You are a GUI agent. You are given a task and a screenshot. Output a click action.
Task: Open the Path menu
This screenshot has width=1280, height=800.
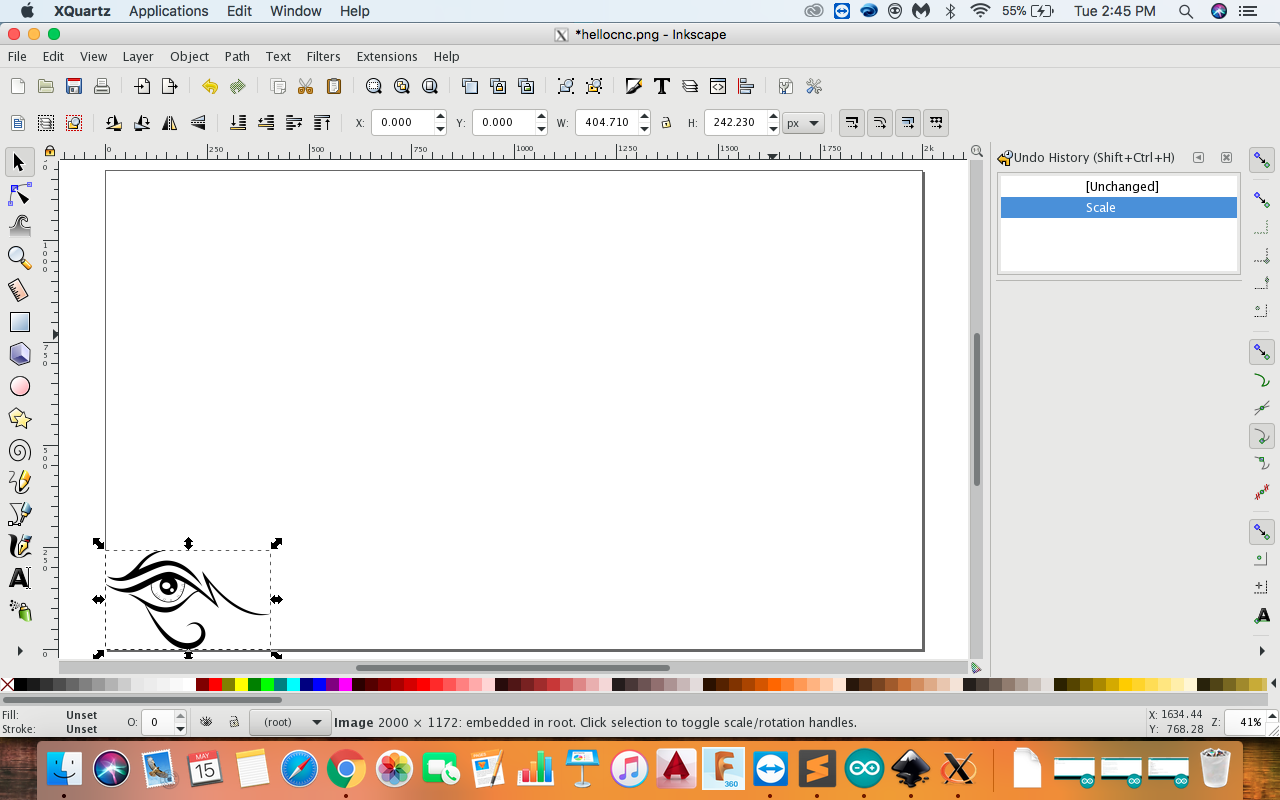[237, 56]
